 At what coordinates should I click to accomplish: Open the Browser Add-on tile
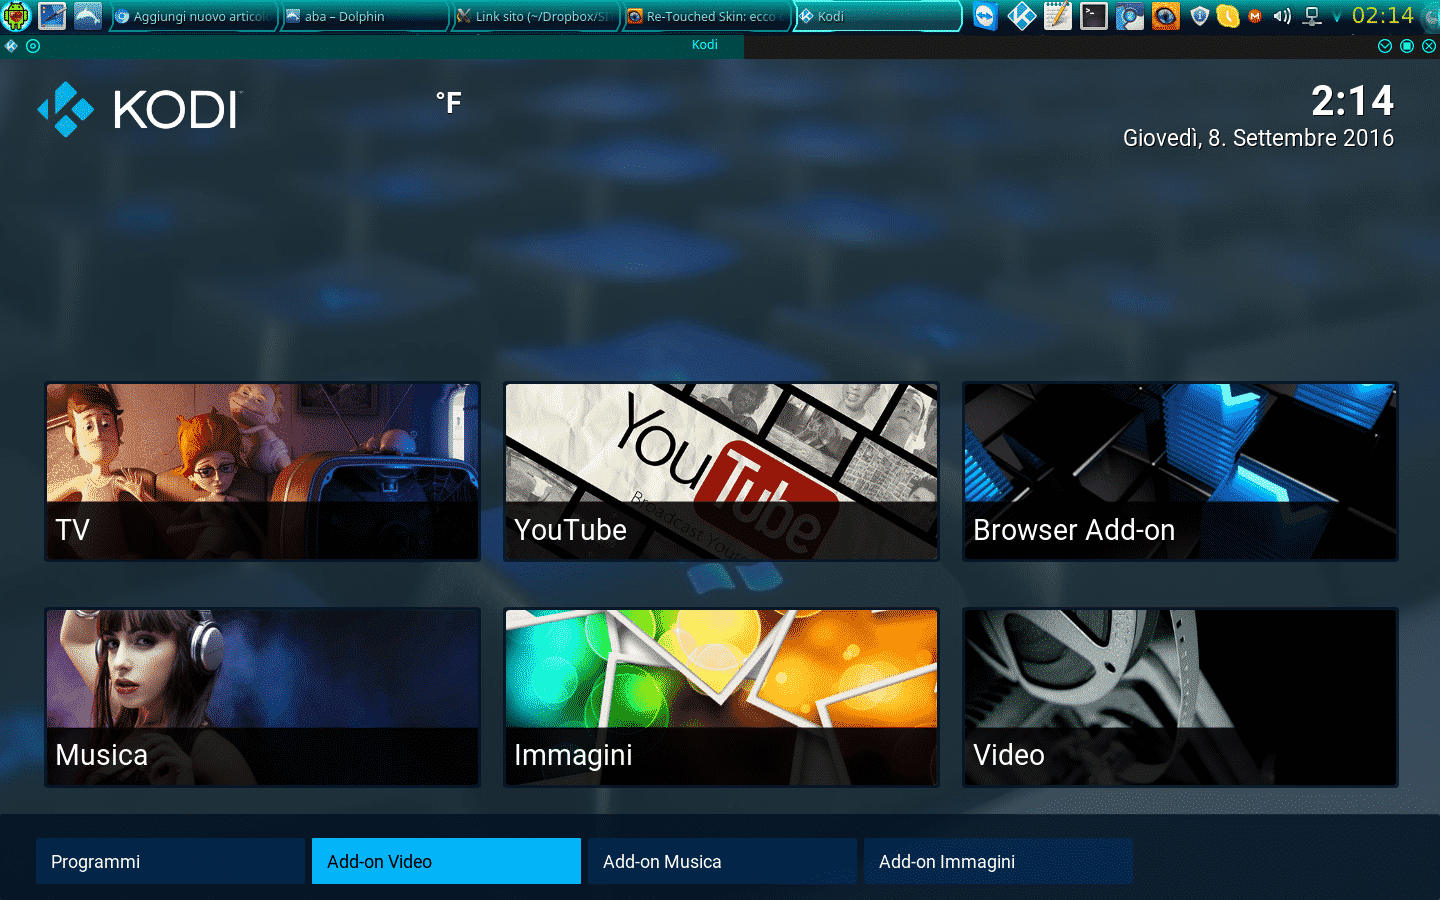coord(1180,471)
